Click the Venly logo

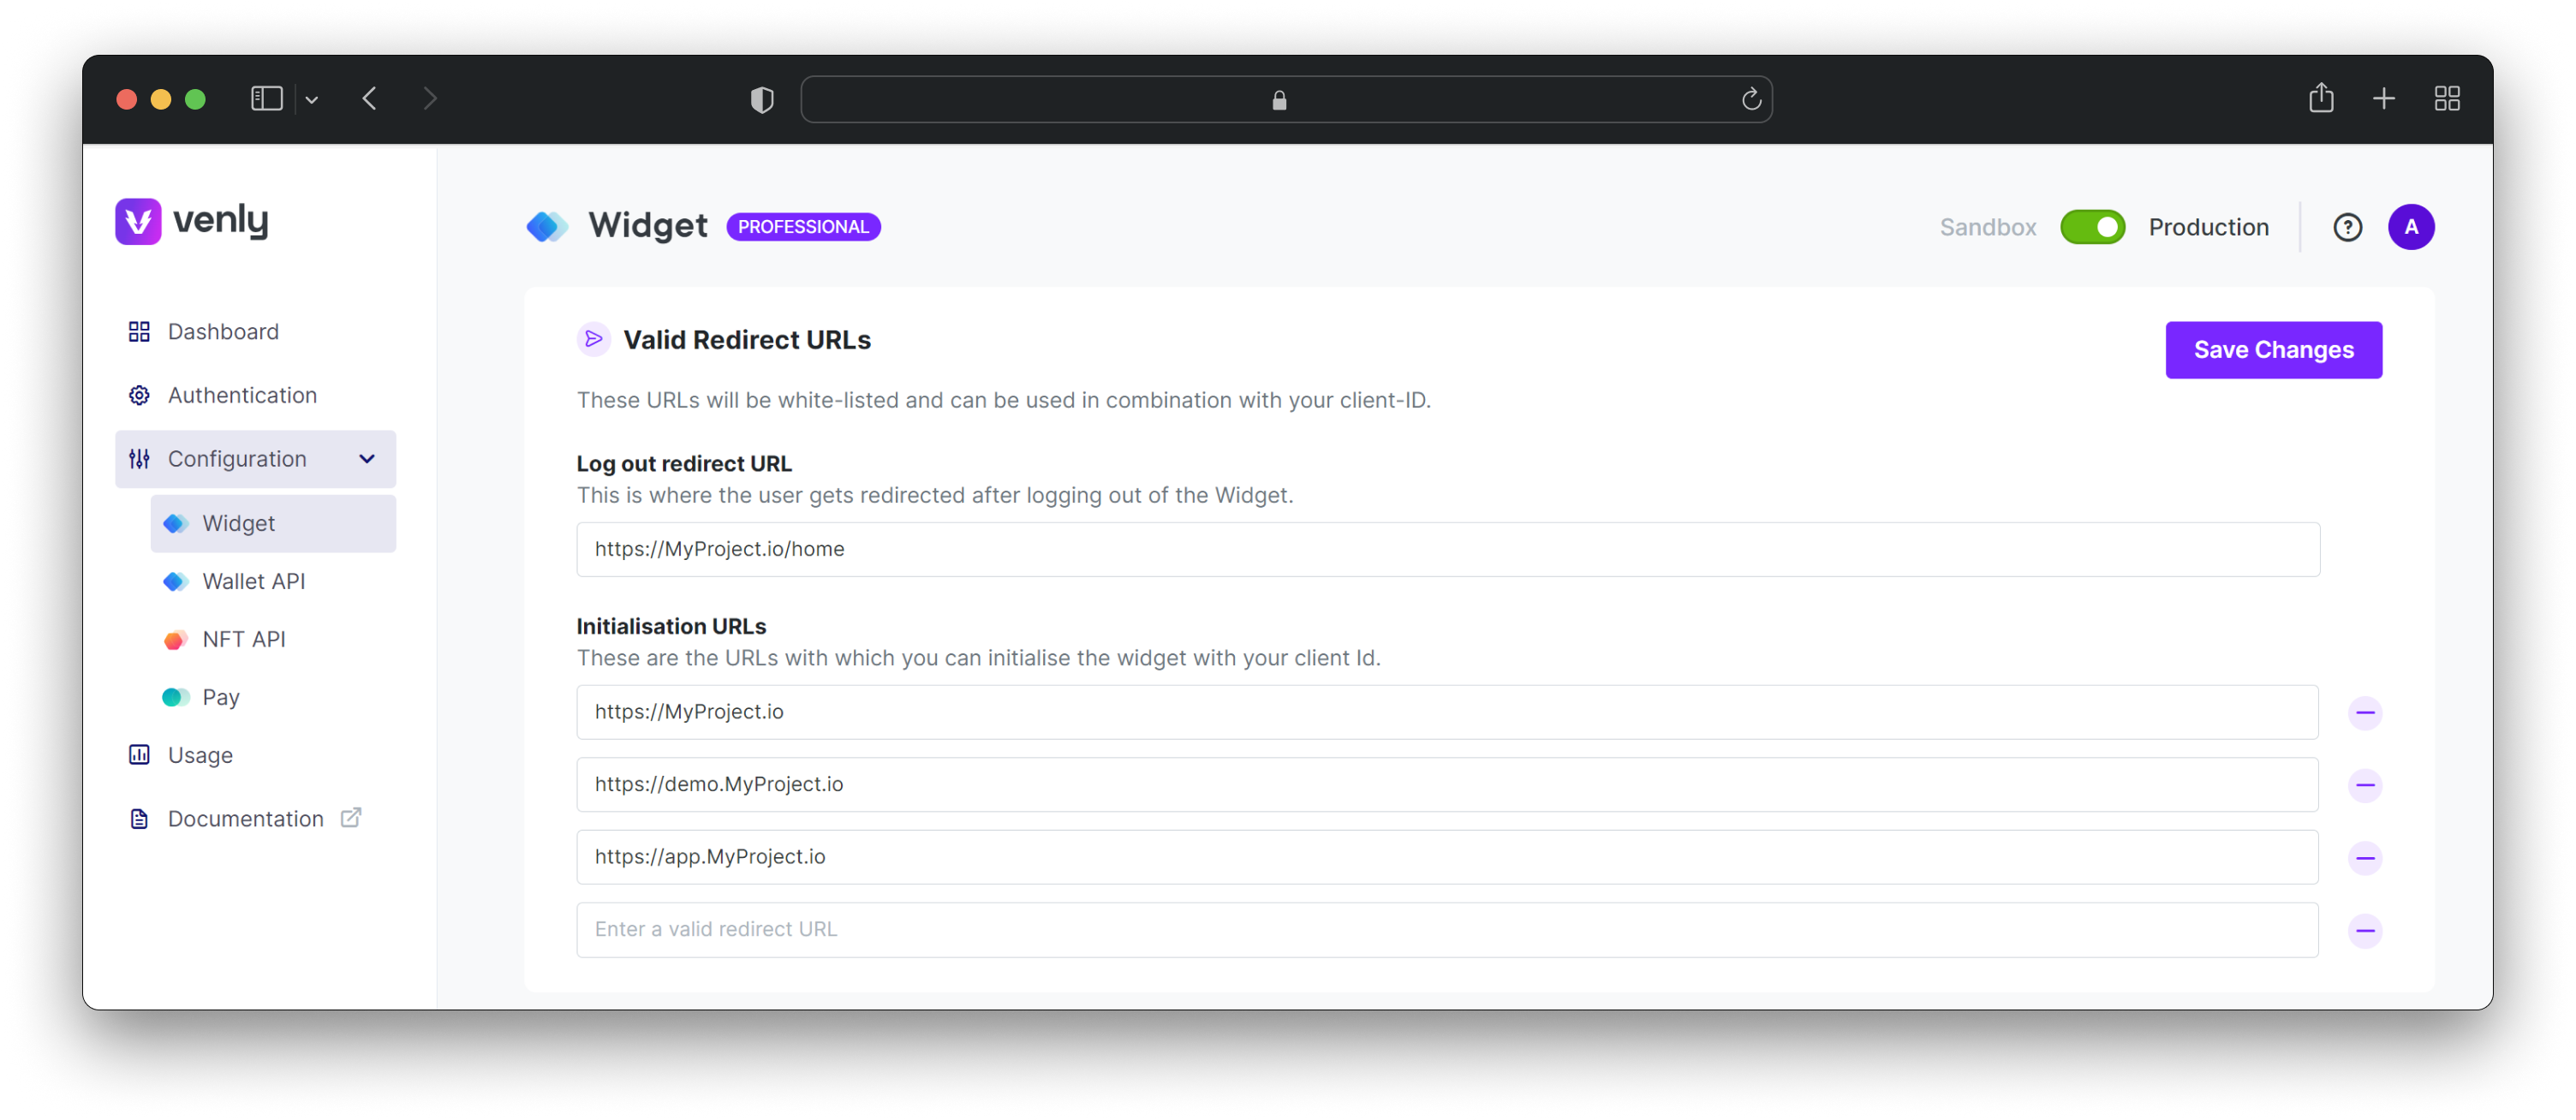tap(192, 220)
